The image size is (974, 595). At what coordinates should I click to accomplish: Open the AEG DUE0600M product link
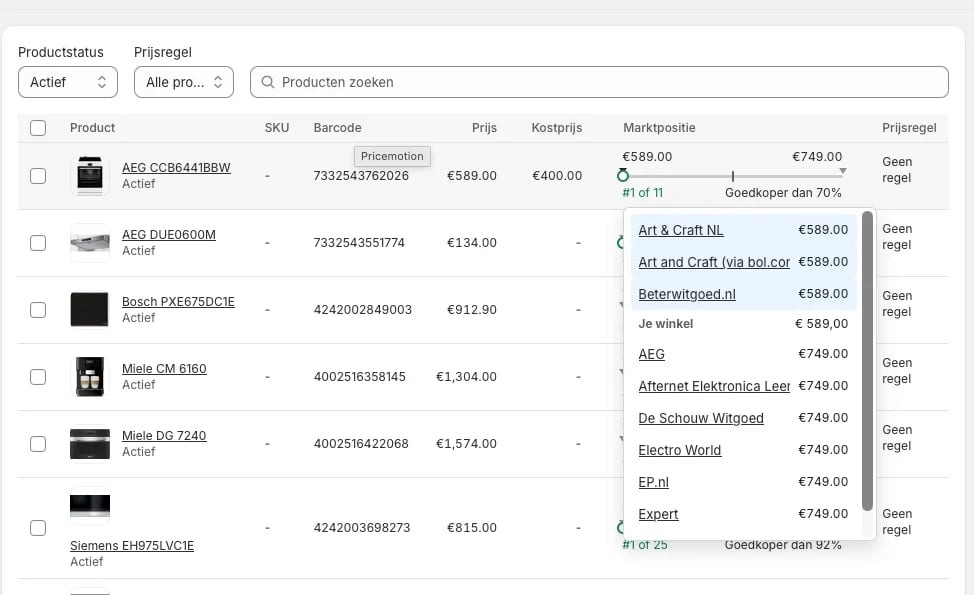pyautogui.click(x=168, y=235)
